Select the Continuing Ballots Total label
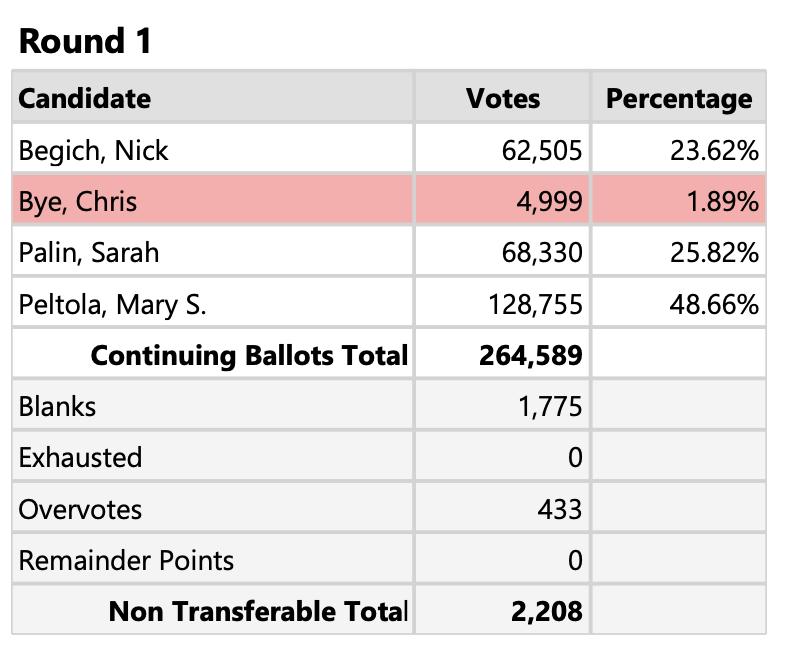Viewport: 796px width, 664px height. (249, 355)
